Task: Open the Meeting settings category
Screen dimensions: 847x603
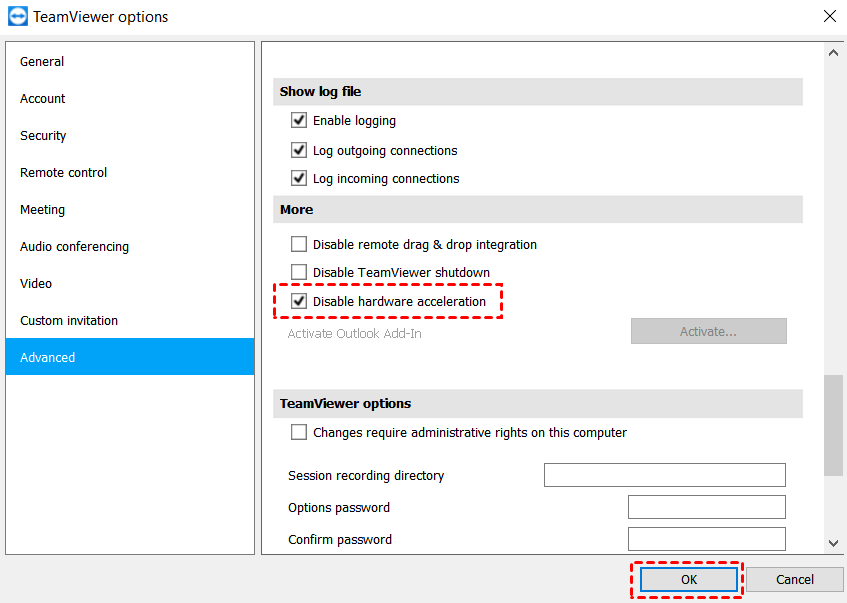Action: point(130,210)
